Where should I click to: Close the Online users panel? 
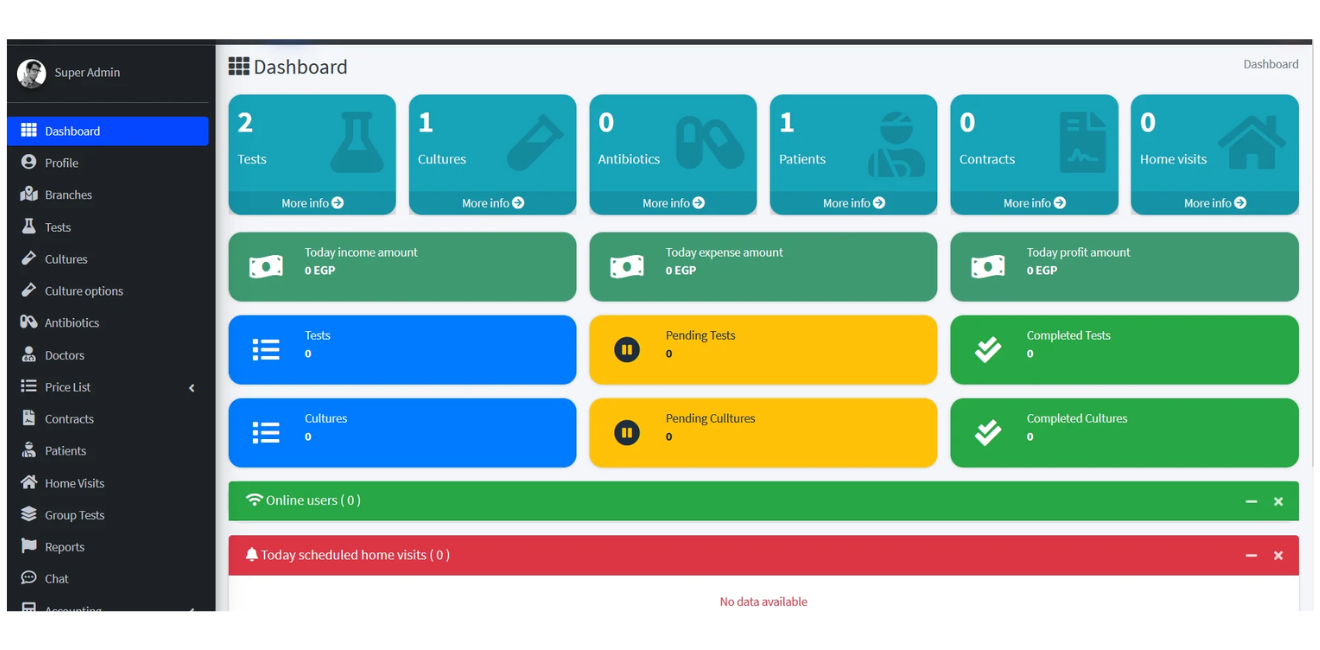coord(1278,501)
